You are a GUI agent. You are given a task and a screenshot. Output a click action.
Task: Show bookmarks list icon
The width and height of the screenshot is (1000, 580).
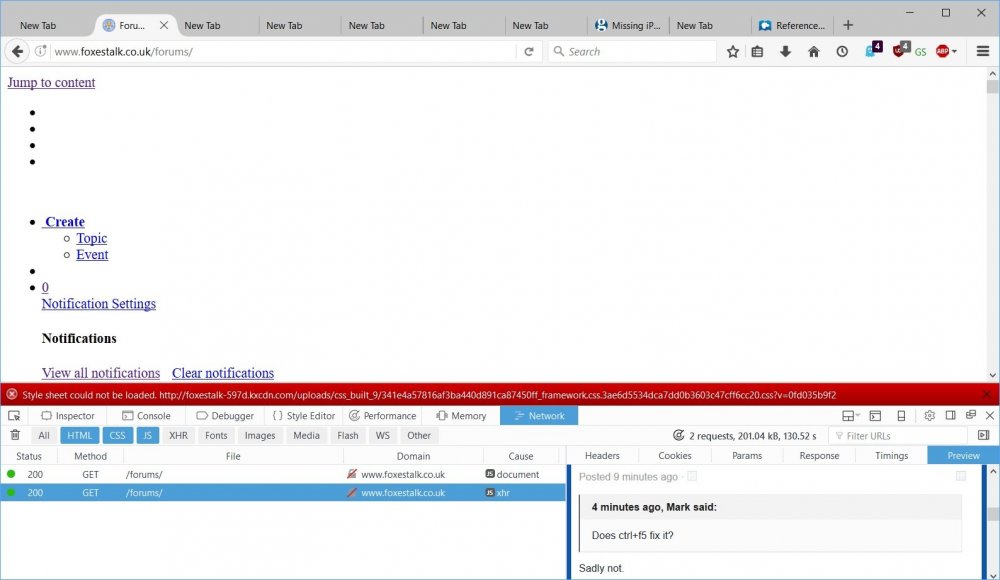757,52
